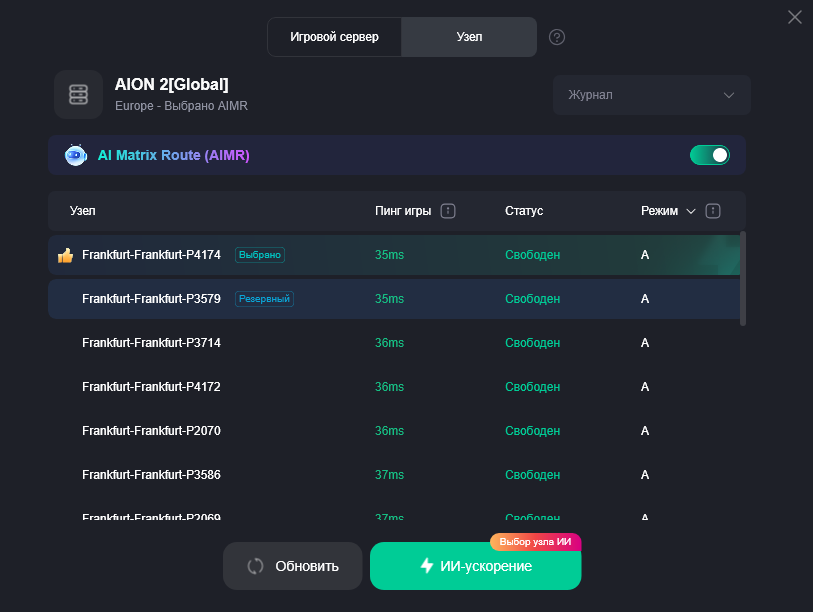Click the info icon next to Пинг игры
The image size is (813, 612).
447,211
